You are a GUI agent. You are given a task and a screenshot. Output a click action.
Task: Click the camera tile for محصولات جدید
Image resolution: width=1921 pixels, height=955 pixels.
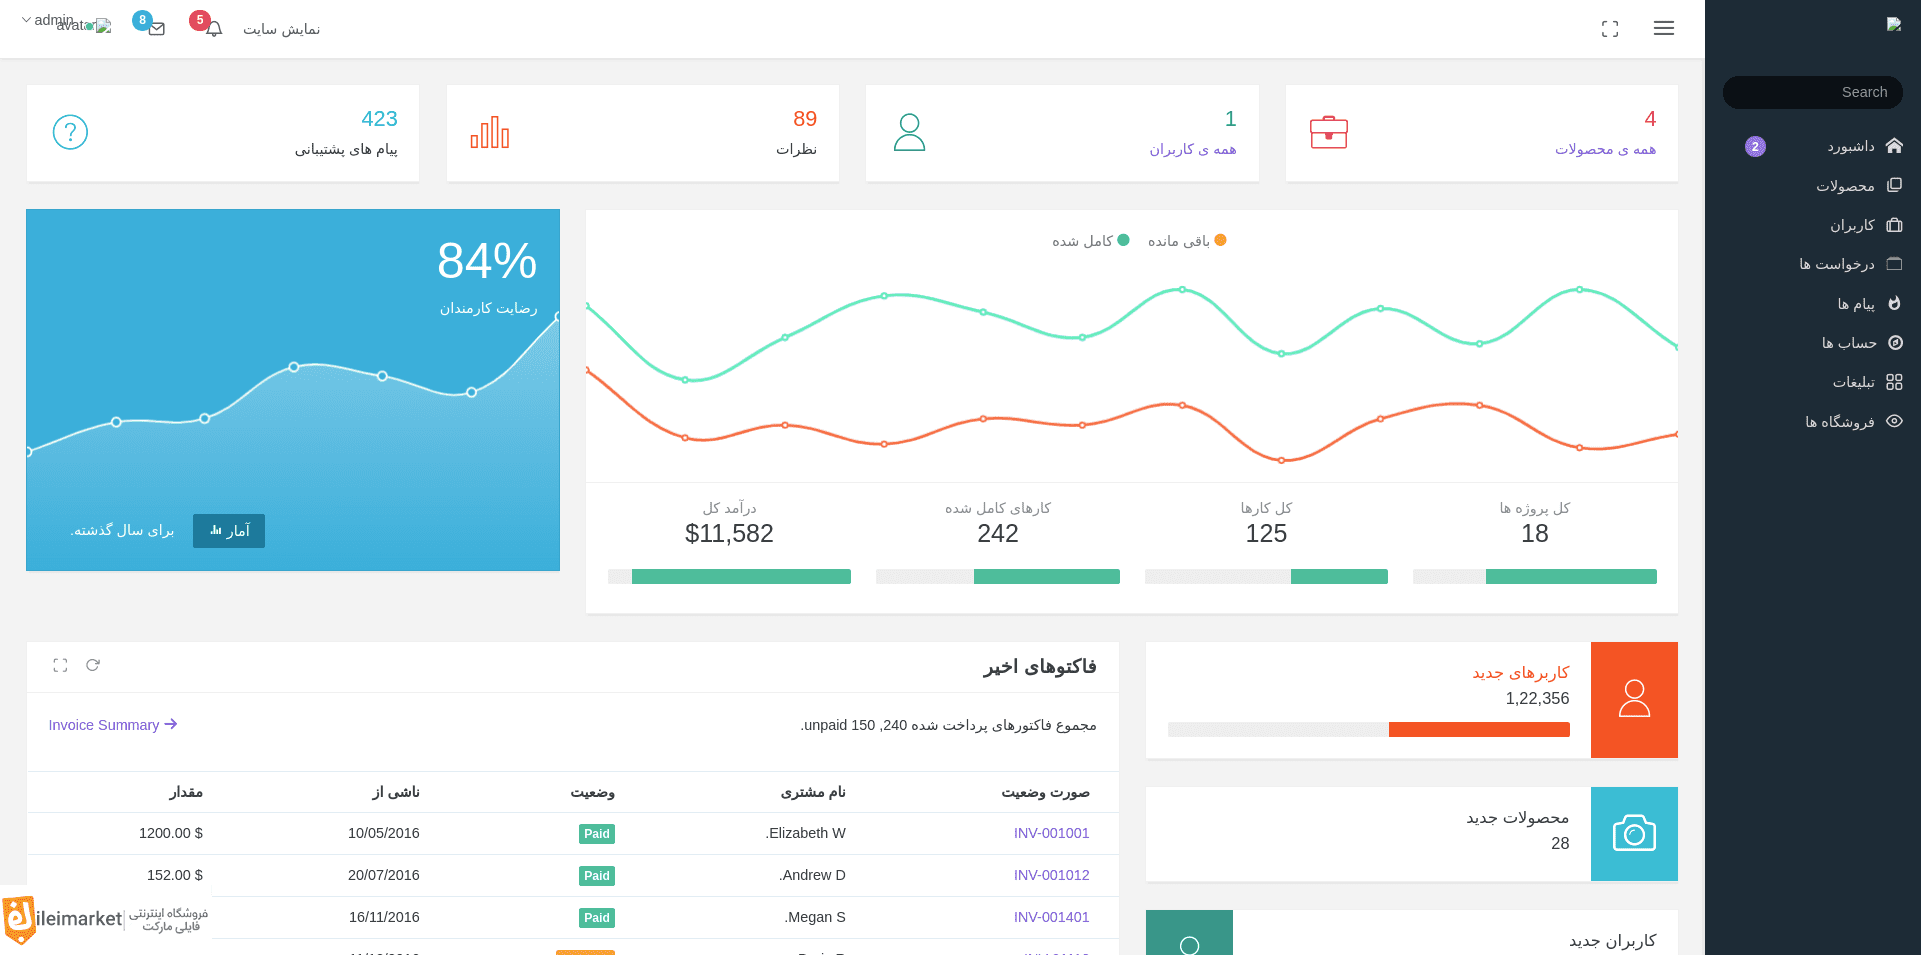(1634, 833)
